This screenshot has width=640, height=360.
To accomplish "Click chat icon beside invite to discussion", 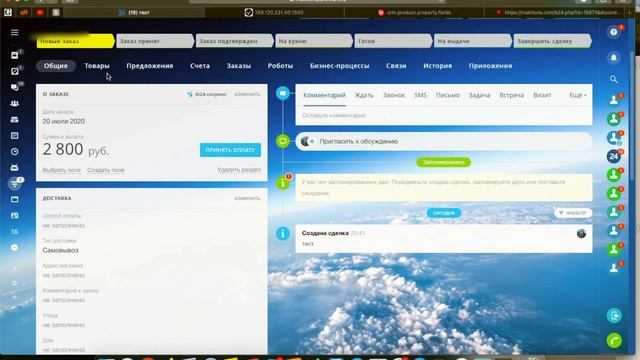I will click(282, 141).
